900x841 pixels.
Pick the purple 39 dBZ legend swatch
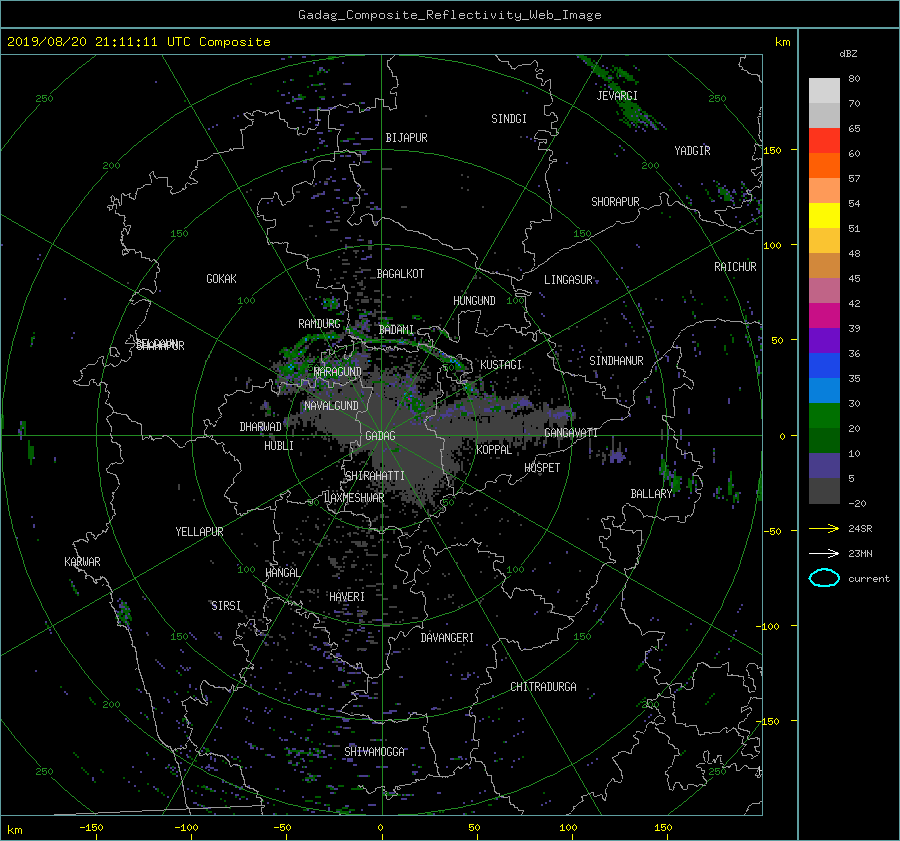pyautogui.click(x=824, y=340)
